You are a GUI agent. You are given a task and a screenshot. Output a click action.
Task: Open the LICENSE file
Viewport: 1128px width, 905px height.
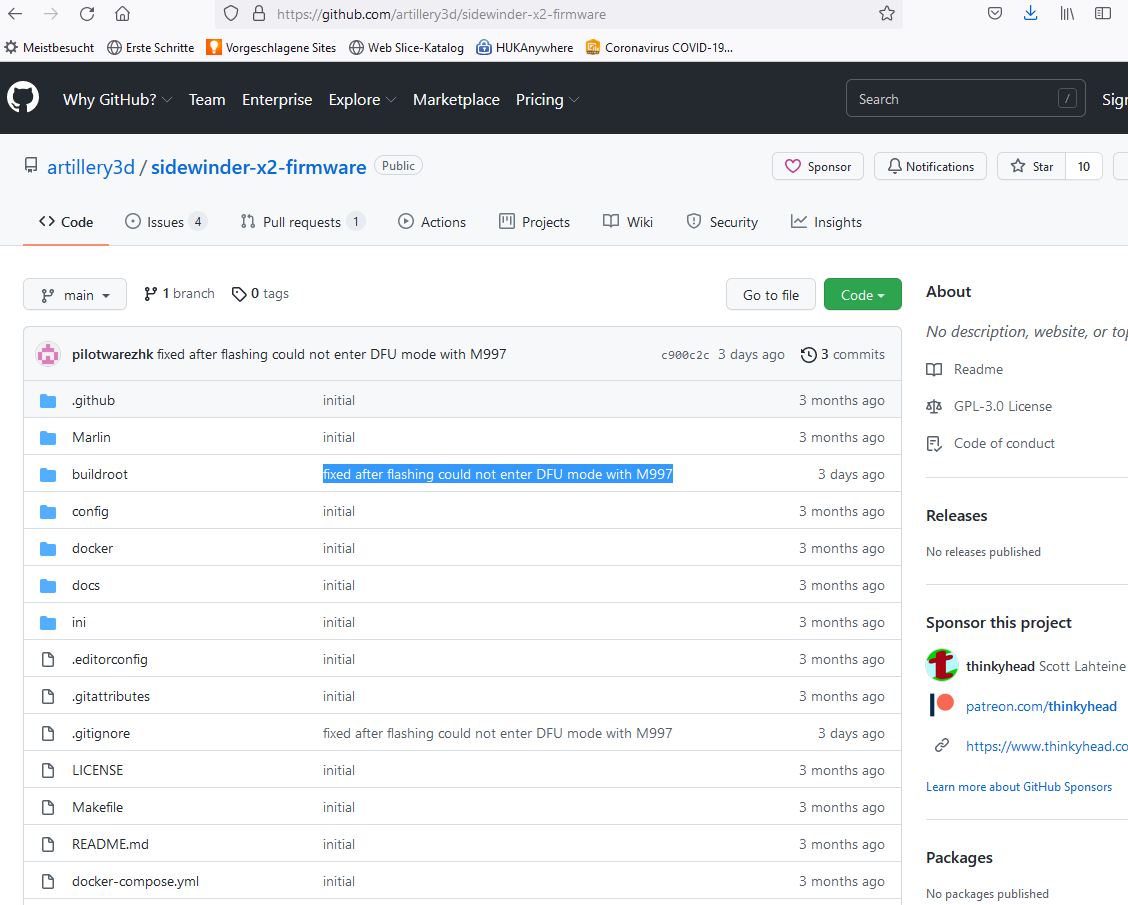[x=98, y=770]
